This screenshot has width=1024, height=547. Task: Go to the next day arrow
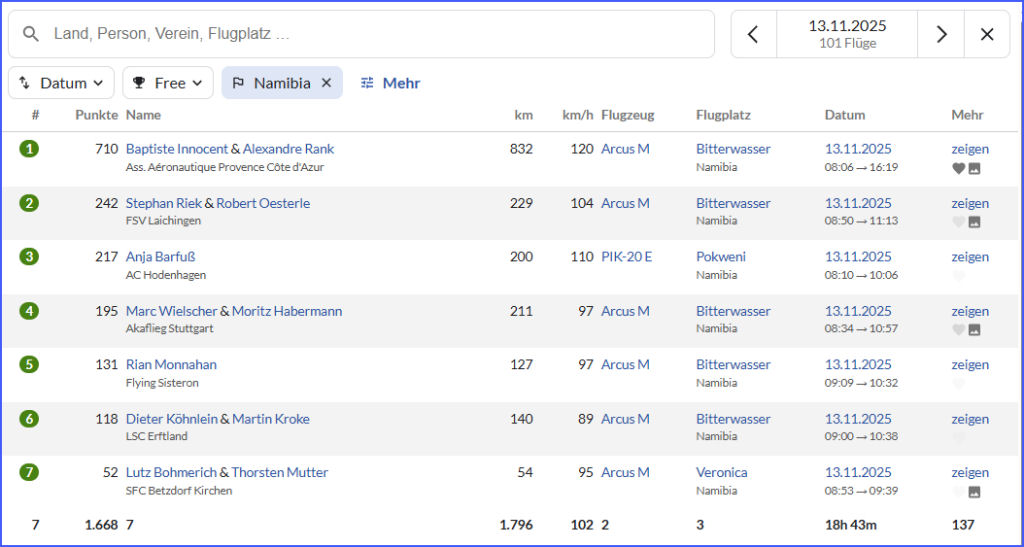[x=941, y=34]
